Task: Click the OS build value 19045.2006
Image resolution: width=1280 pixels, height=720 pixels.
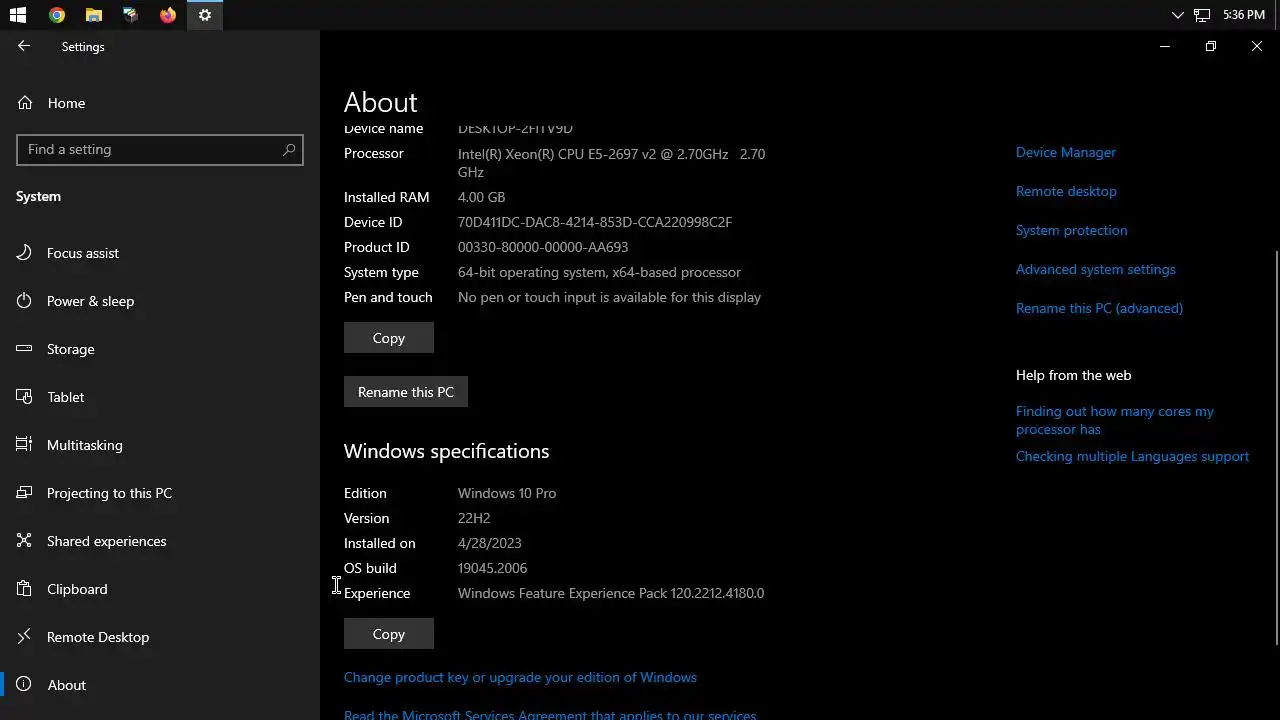Action: coord(492,568)
